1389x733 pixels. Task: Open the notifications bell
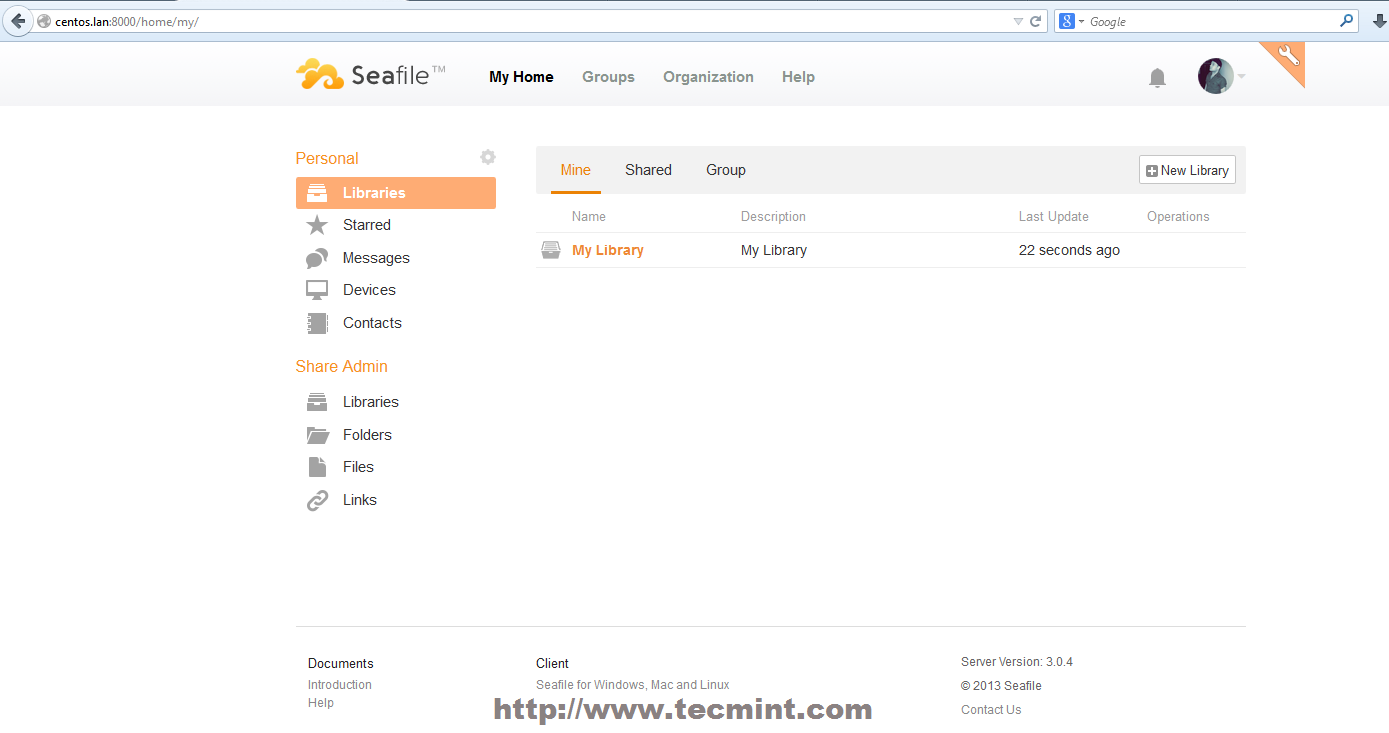(1157, 77)
